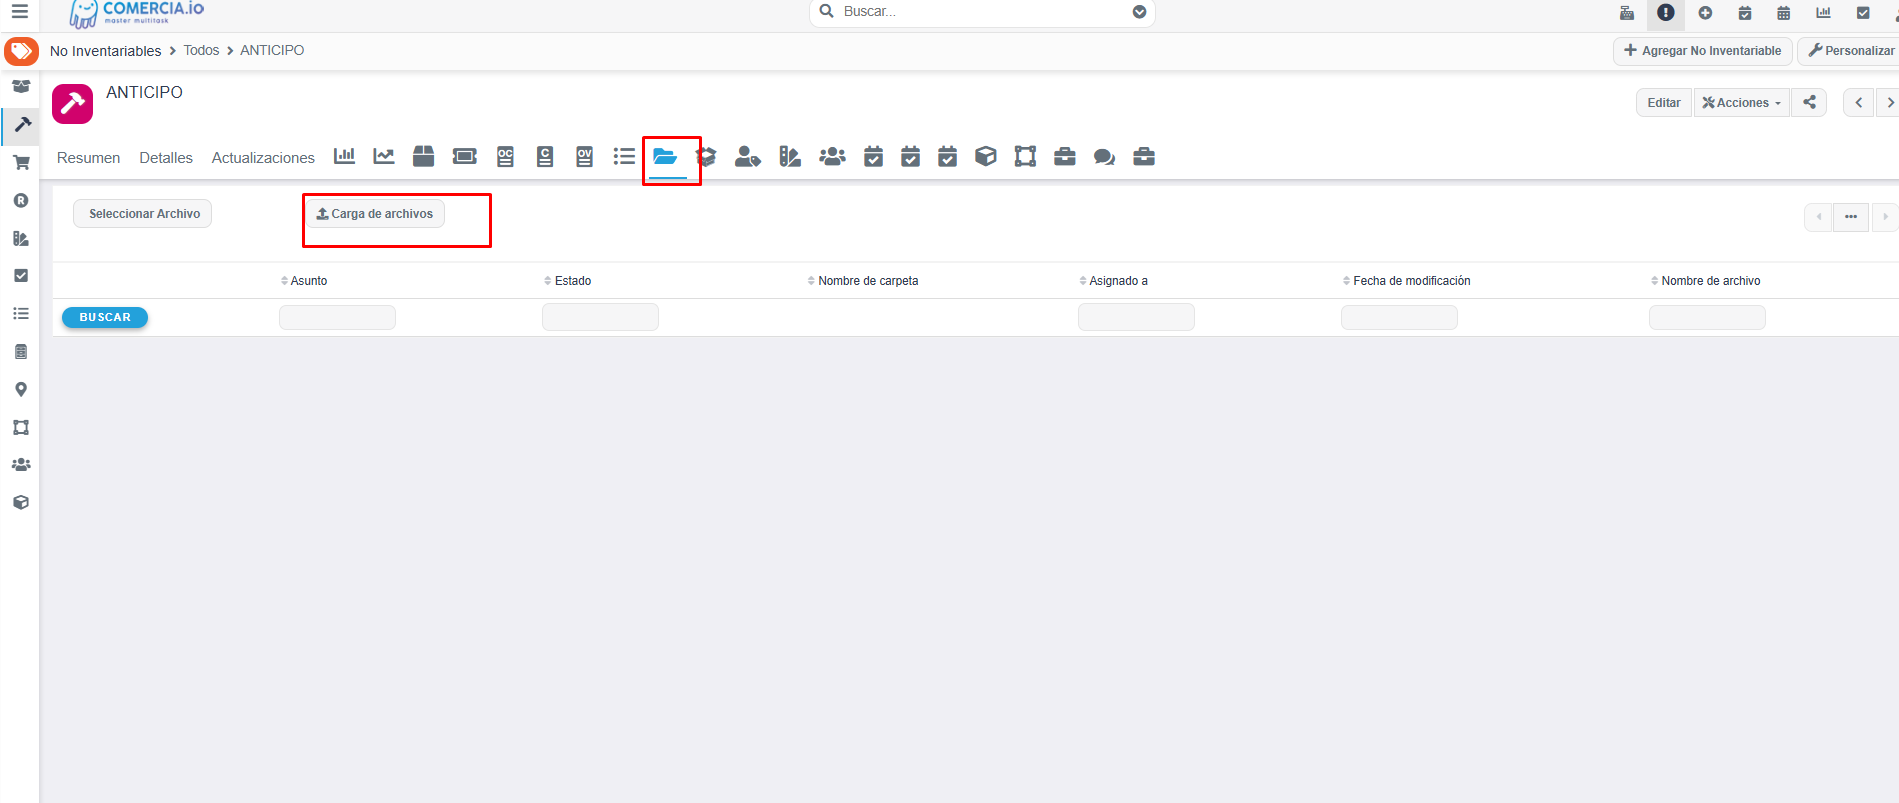The image size is (1899, 803).
Task: Open the OV document tab icon
Action: point(585,156)
